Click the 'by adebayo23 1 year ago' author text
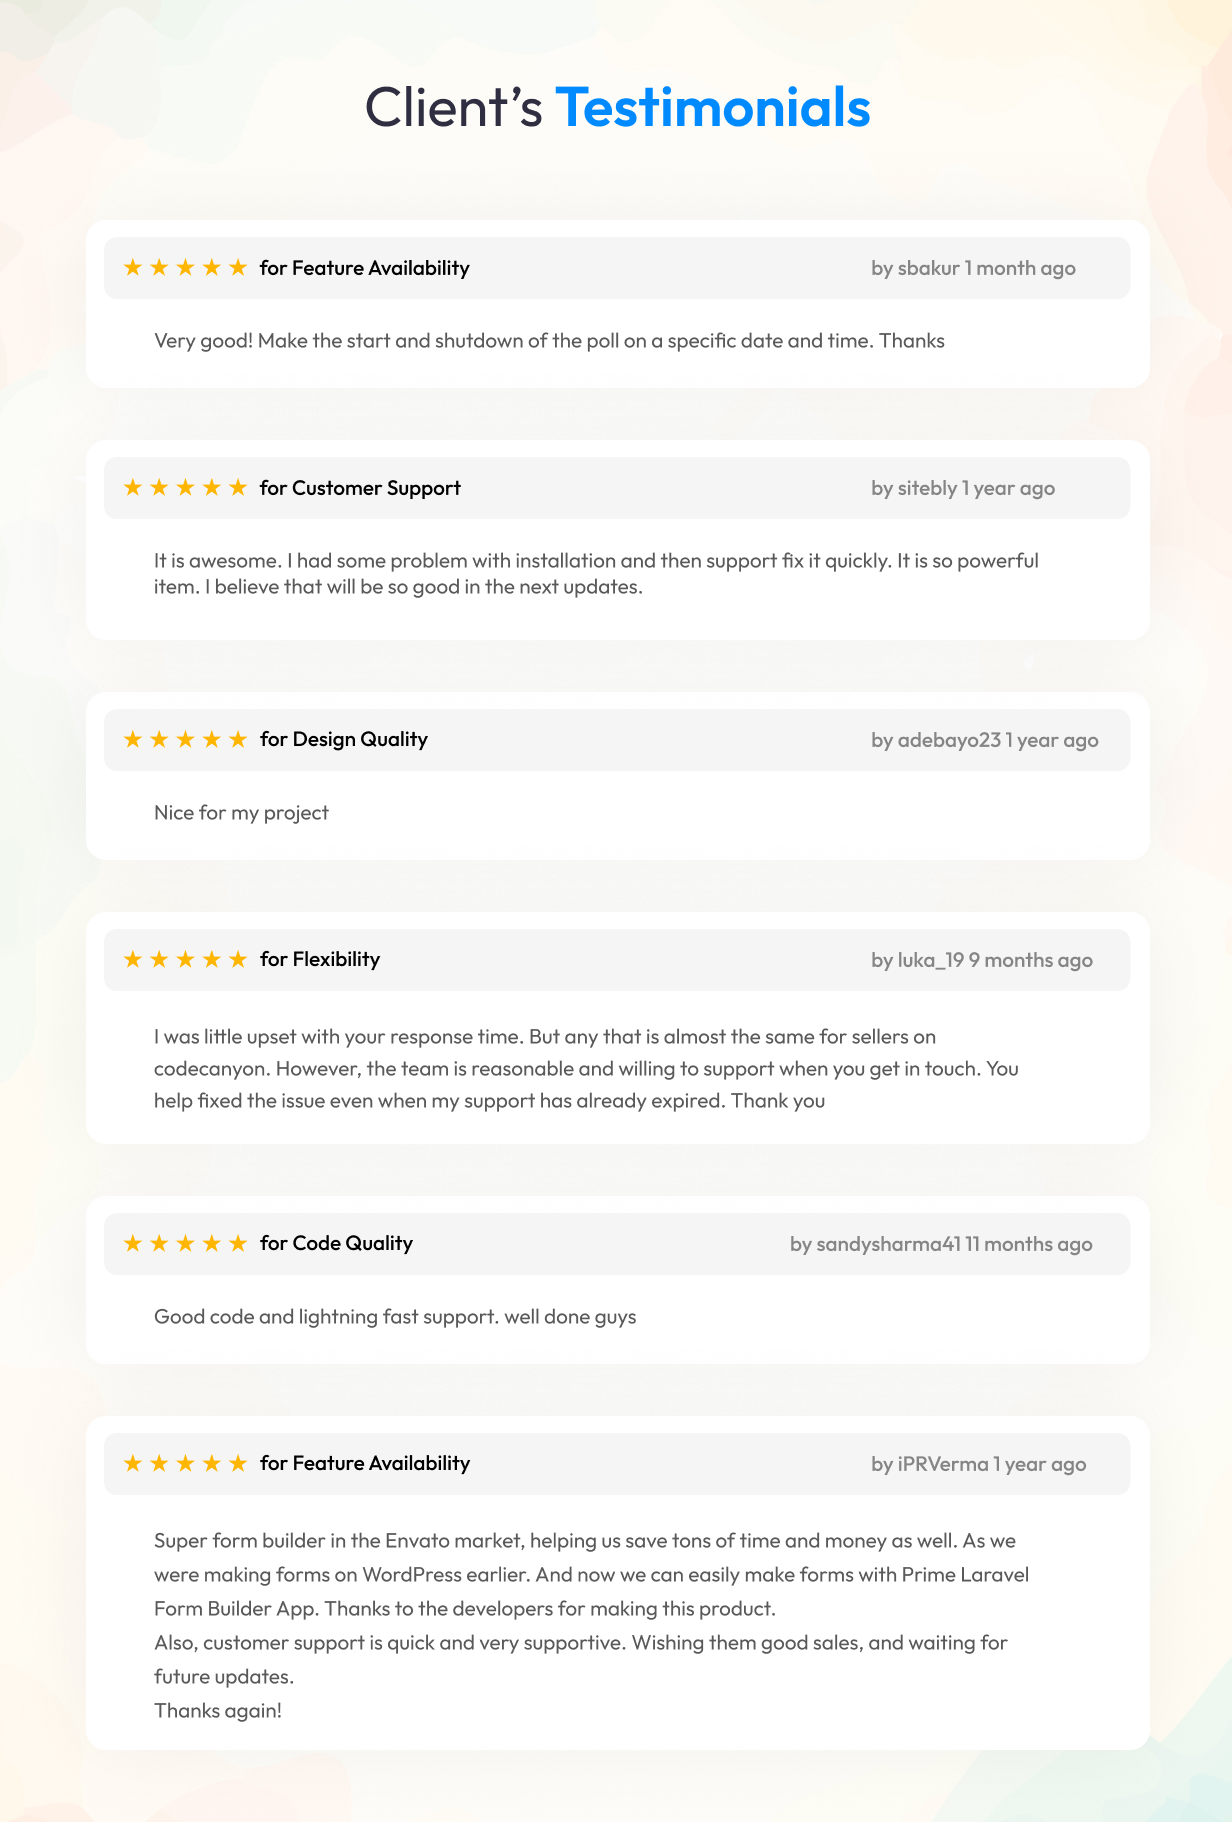The image size is (1232, 1822). (985, 740)
